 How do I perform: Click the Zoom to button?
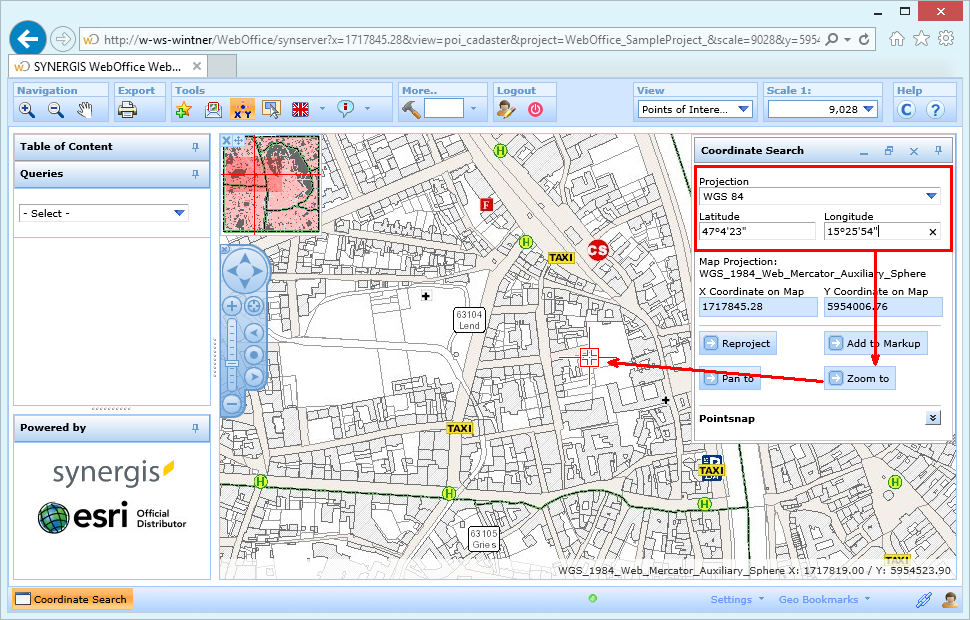point(859,377)
